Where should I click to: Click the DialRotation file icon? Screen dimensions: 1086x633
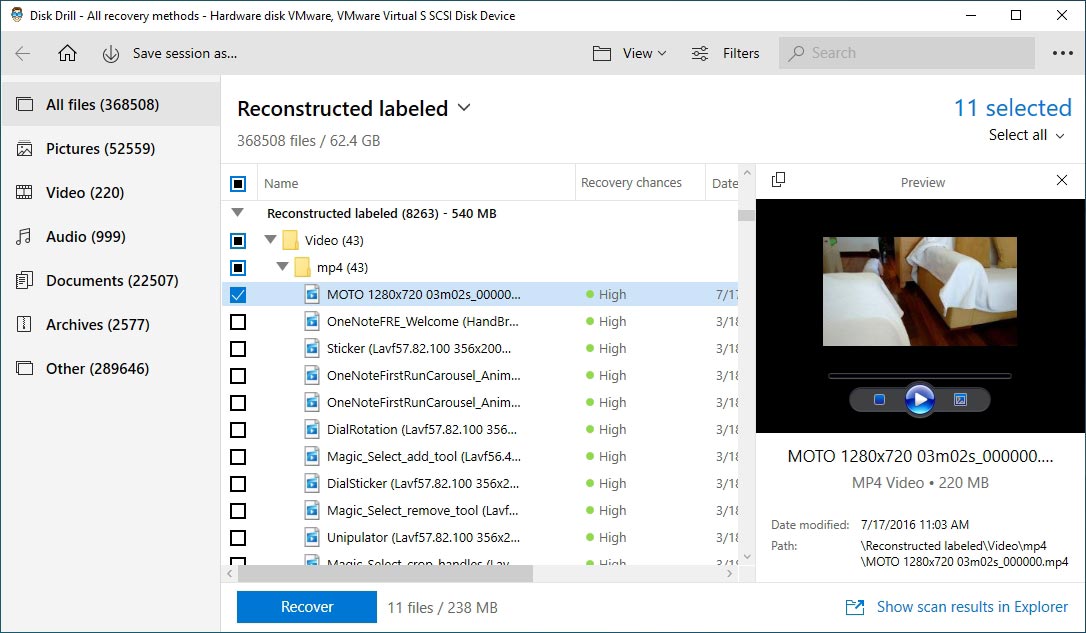tap(312, 429)
